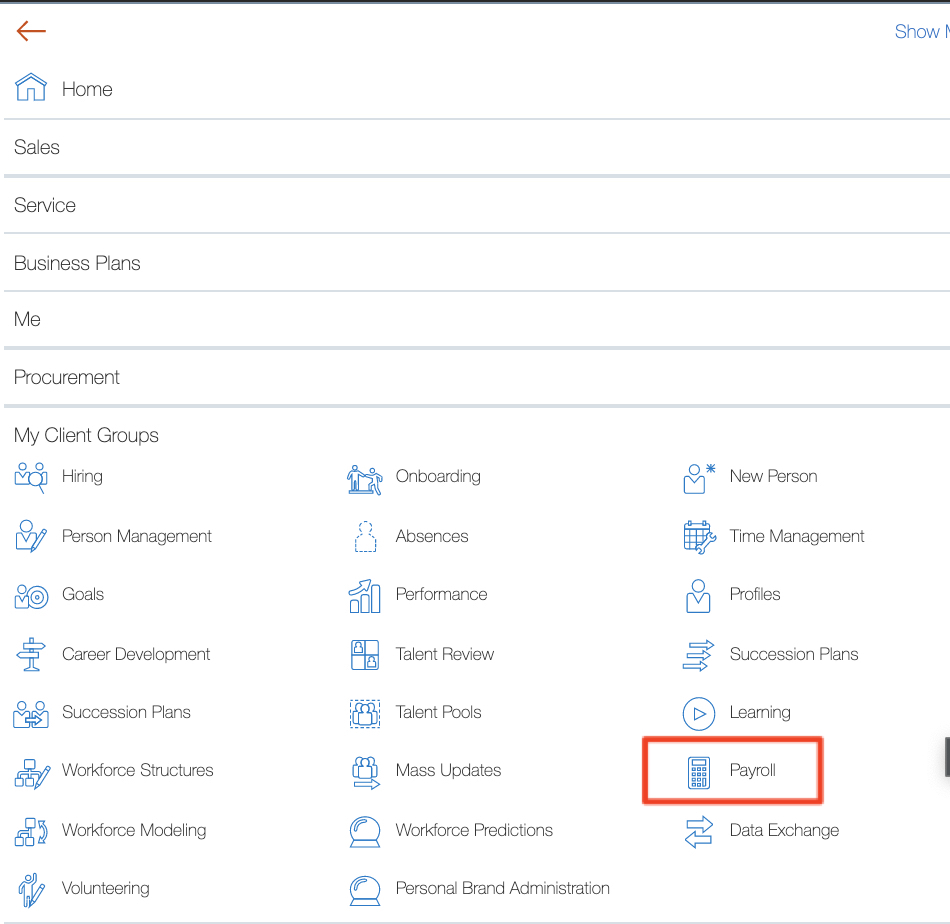Click the Onboarding icon
Viewport: 950px width, 924px height.
point(364,478)
